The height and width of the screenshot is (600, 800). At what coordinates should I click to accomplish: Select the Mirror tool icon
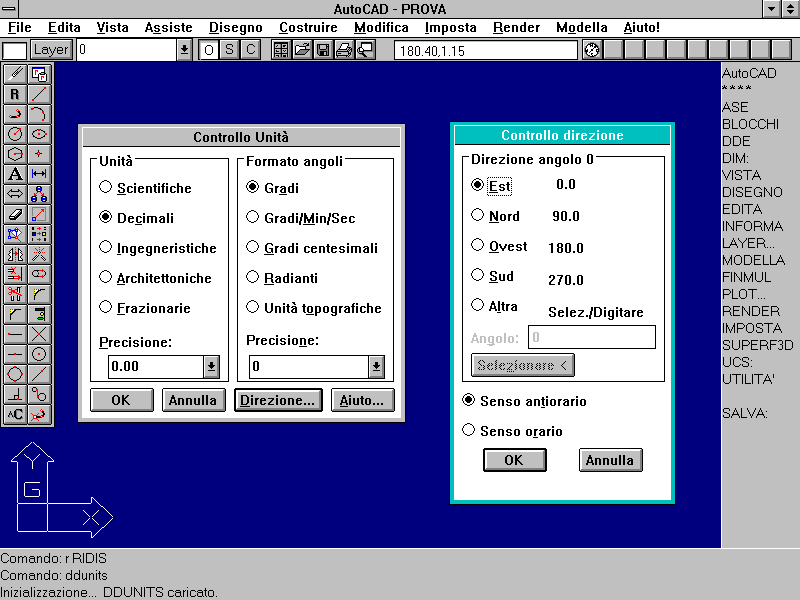[x=15, y=254]
